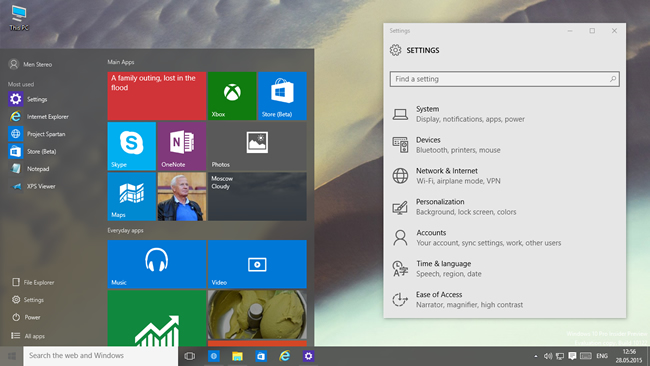This screenshot has height=366, width=650.
Task: Open Moscow Cloudy weather tile
Action: pos(257,196)
